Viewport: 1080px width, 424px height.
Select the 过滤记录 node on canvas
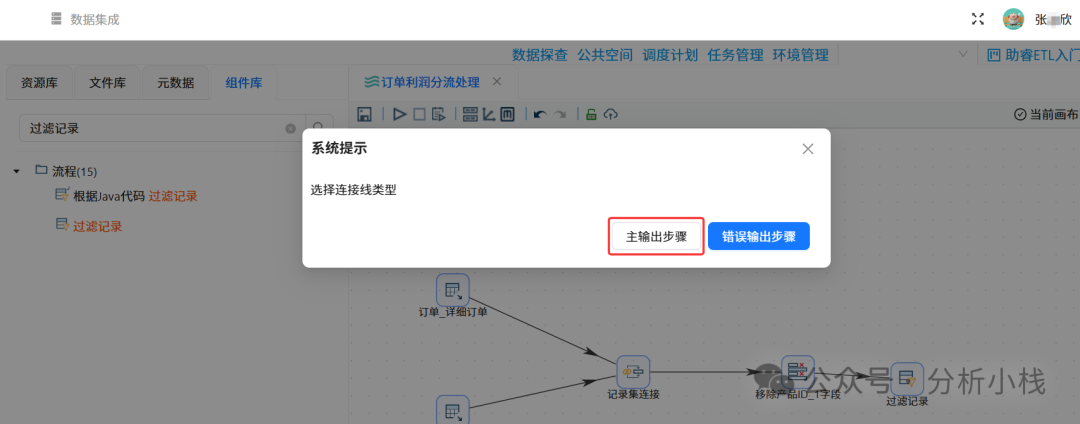pyautogui.click(x=907, y=379)
